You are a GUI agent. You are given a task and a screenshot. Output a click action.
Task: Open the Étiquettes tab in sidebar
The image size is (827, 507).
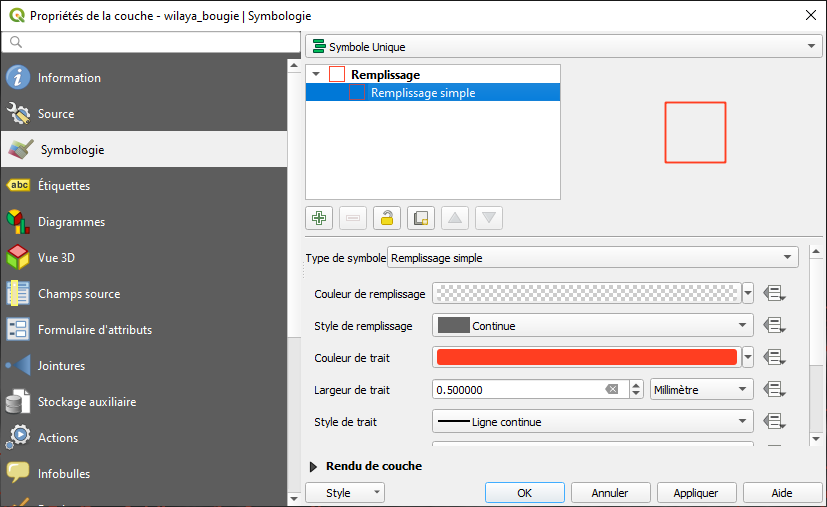tap(64, 186)
